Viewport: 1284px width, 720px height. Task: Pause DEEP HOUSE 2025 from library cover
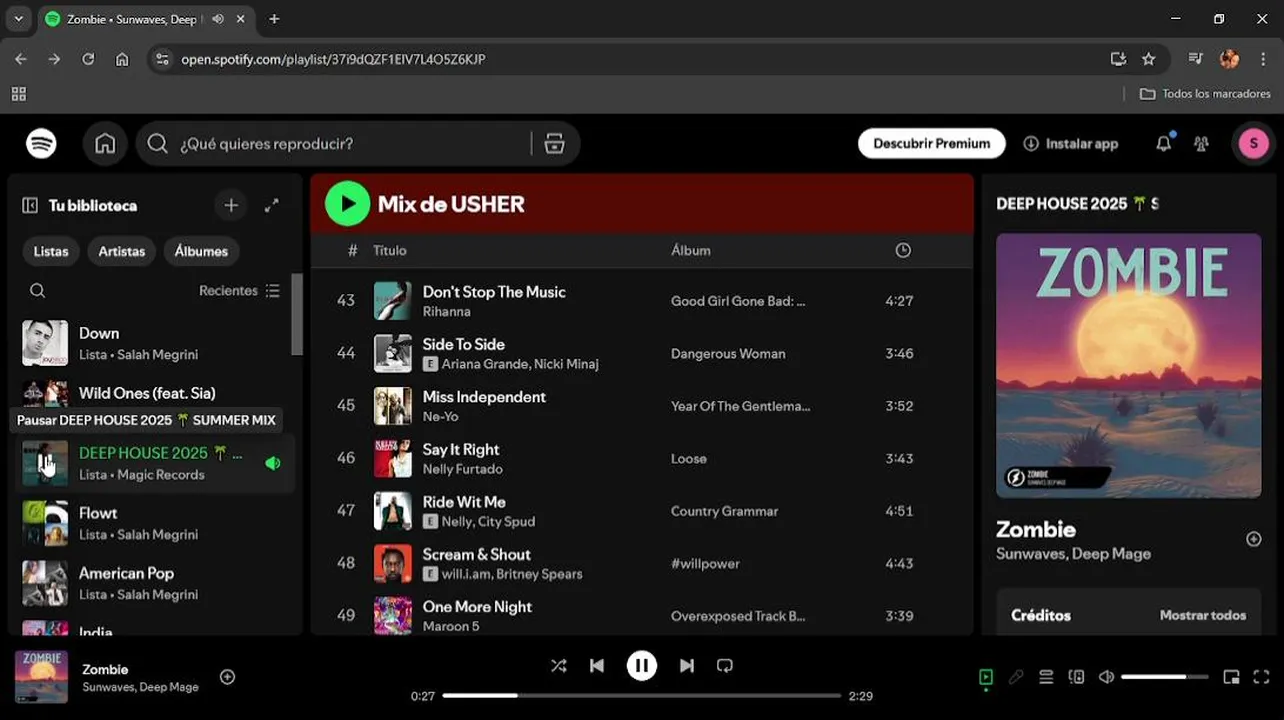45,464
